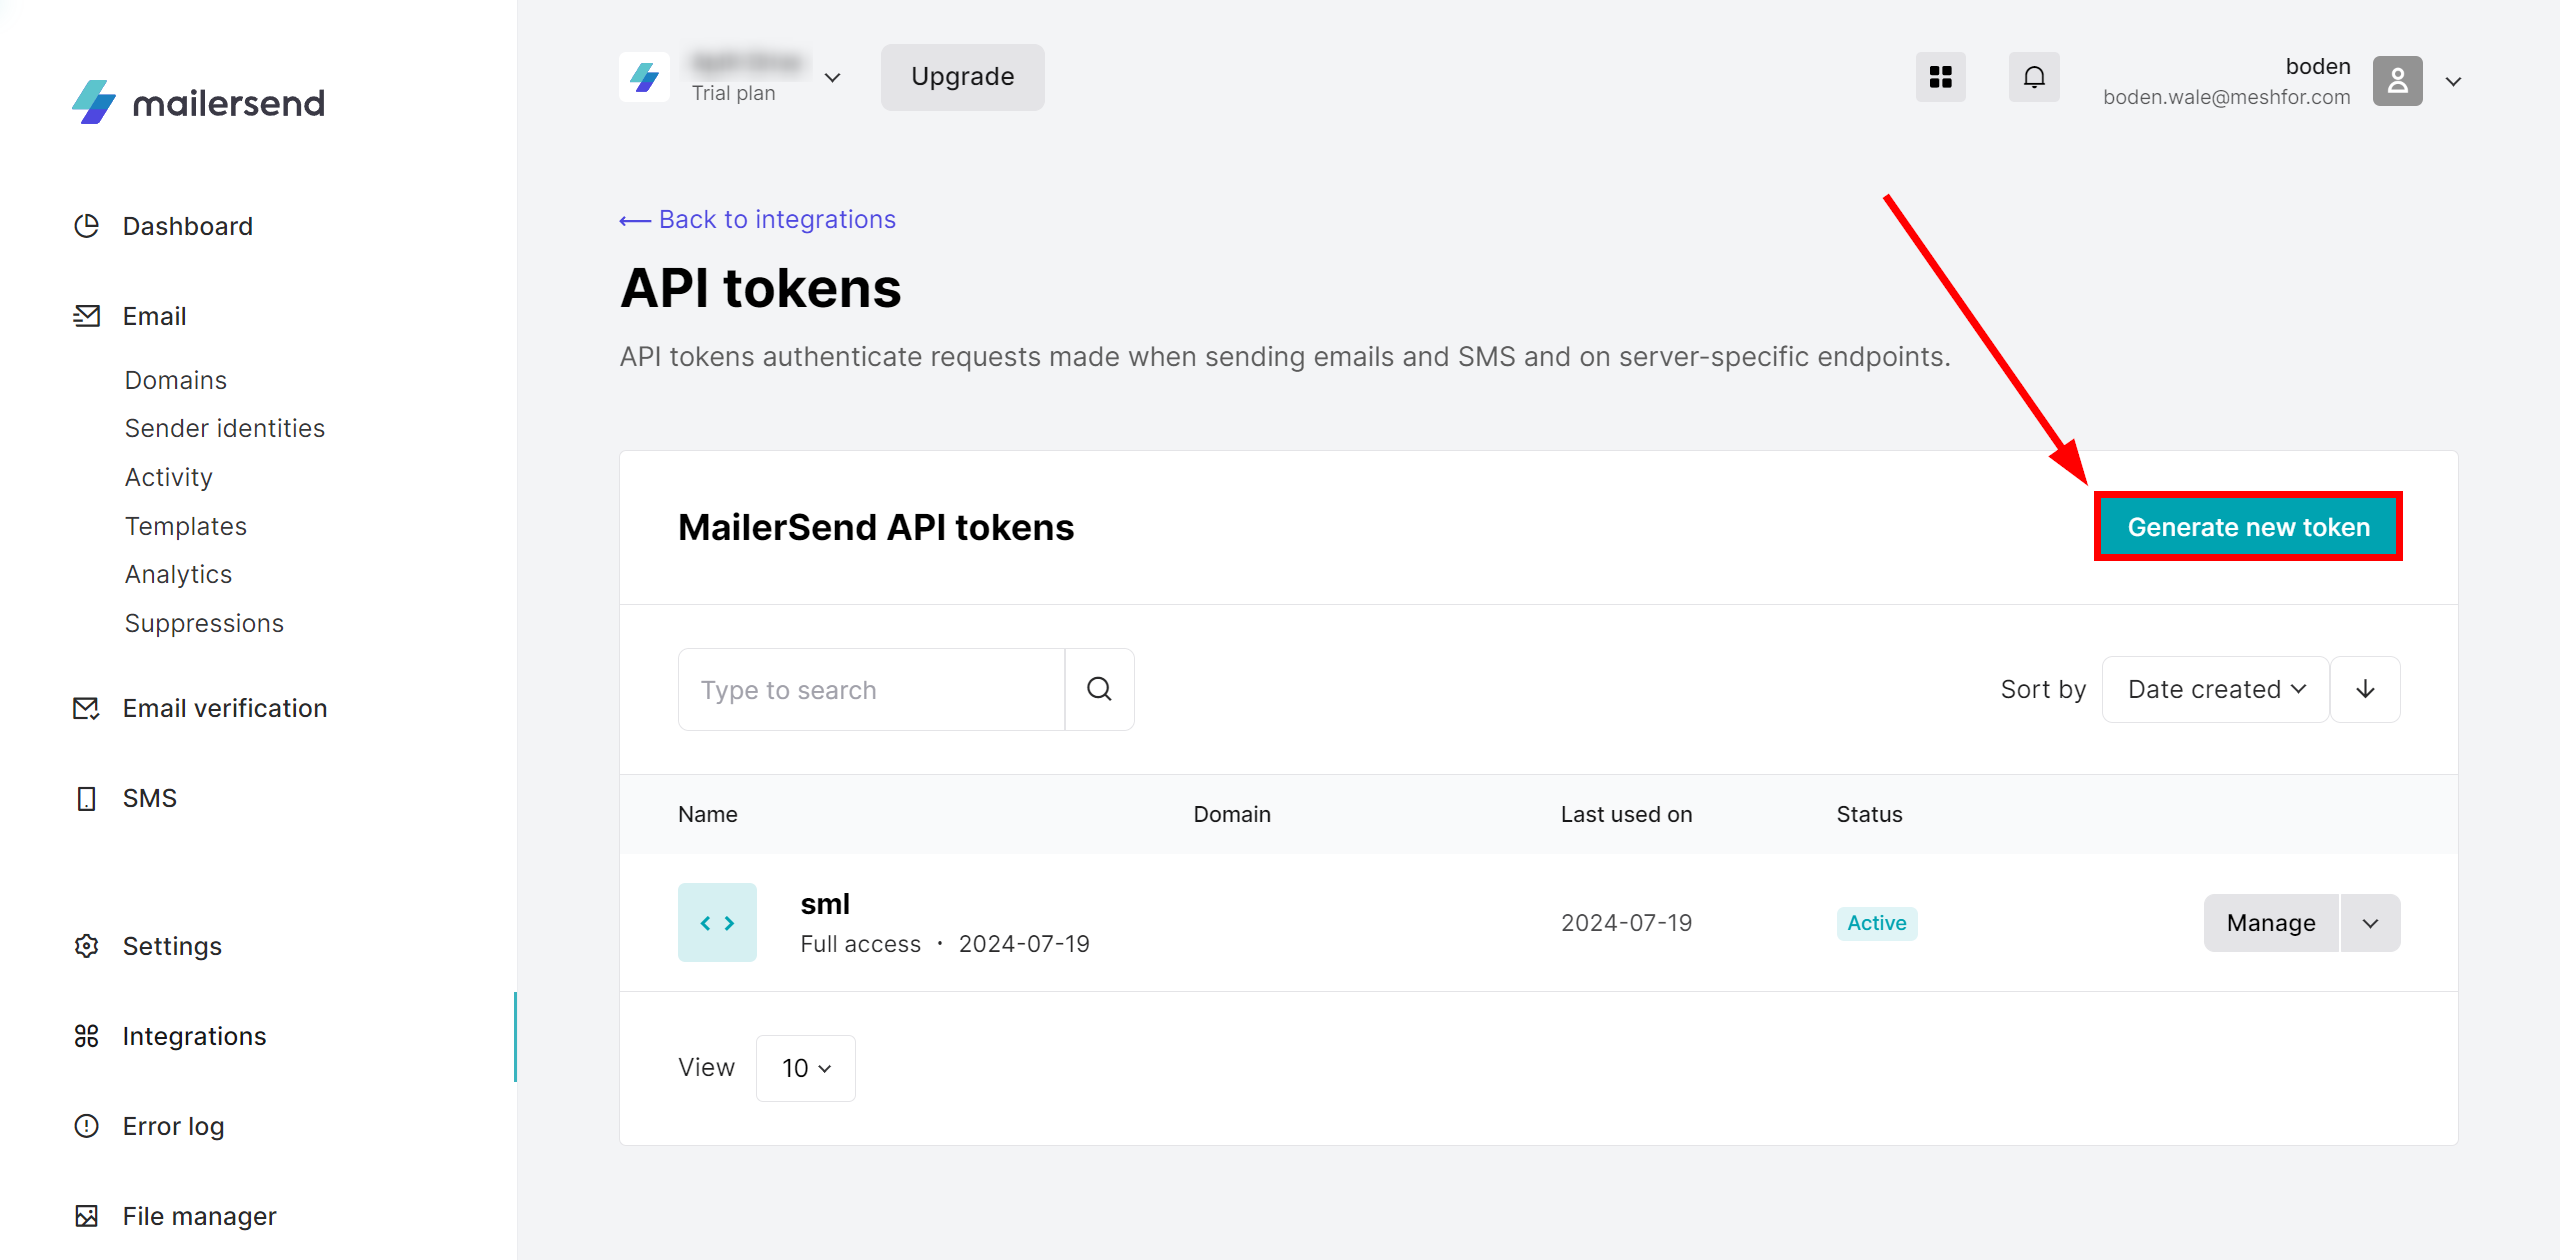The image size is (2560, 1260).
Task: Change View rows per page dropdown
Action: (805, 1068)
